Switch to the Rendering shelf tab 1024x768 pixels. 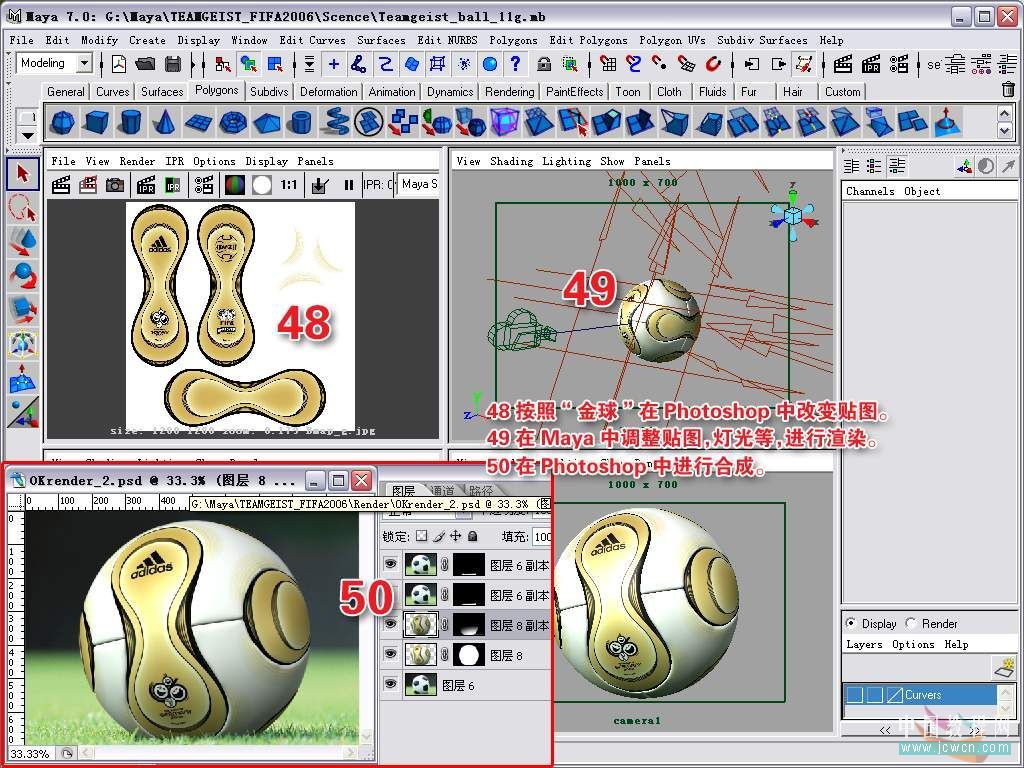coord(509,91)
